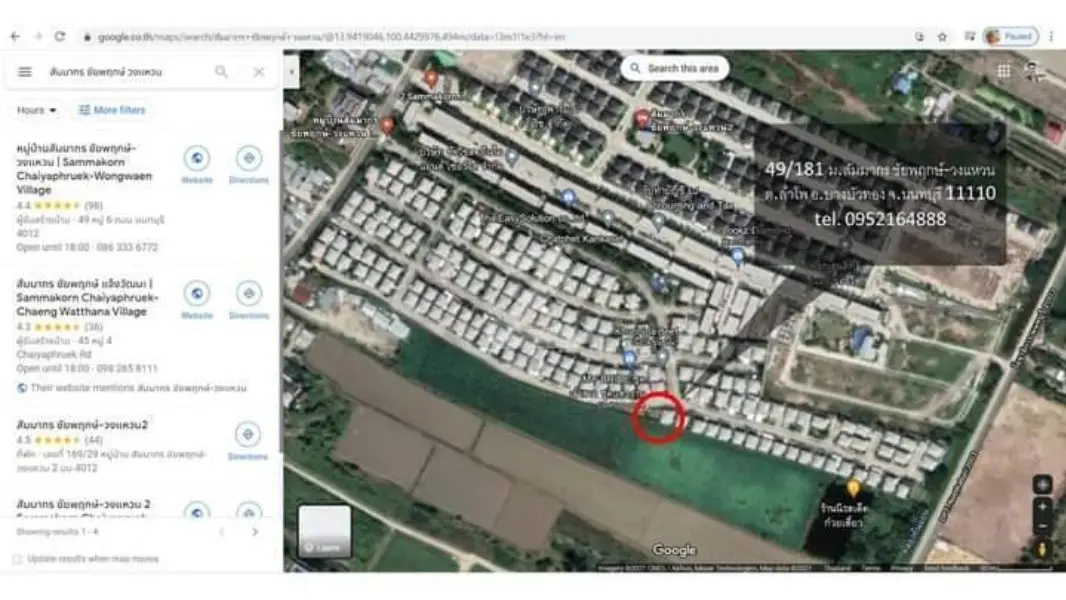Viewport: 1066px width, 600px height.
Task: Clear the search with X icon
Action: [258, 71]
